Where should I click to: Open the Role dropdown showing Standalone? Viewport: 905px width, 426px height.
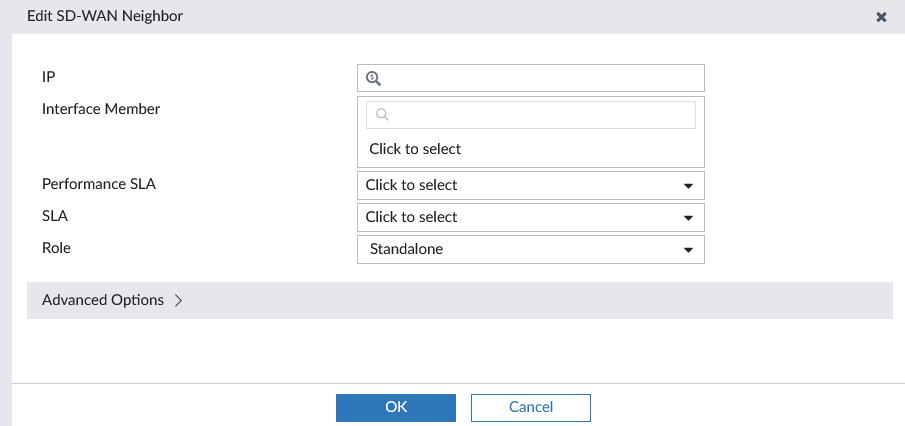click(x=520, y=249)
